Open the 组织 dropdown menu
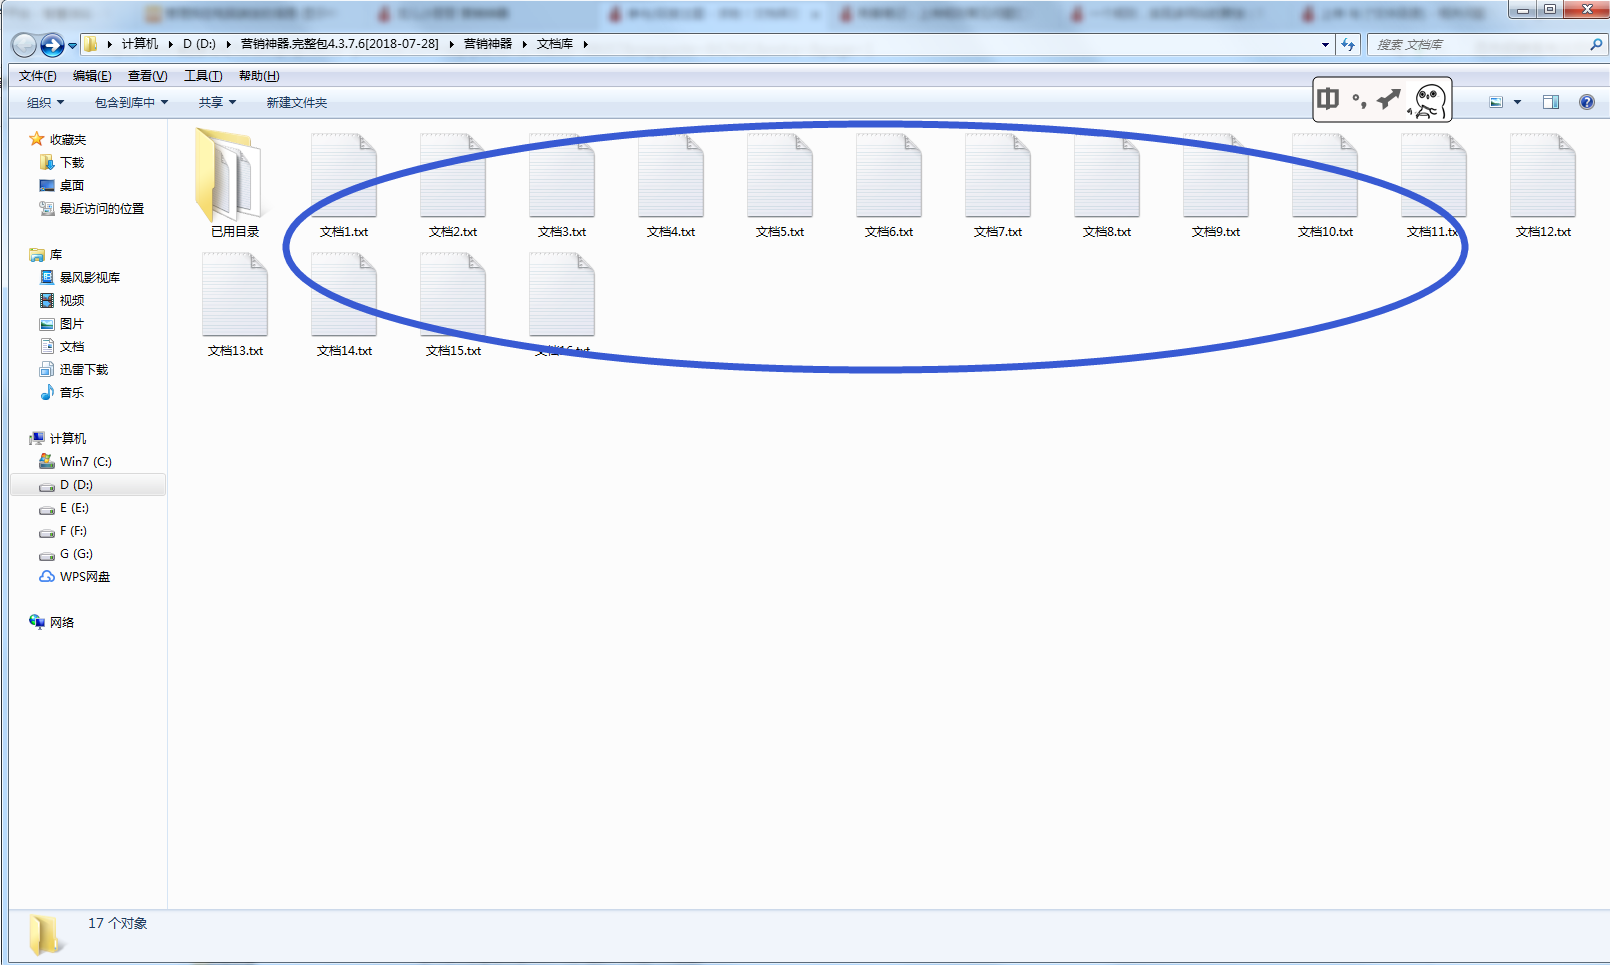Viewport: 1610px width, 965px height. (45, 103)
